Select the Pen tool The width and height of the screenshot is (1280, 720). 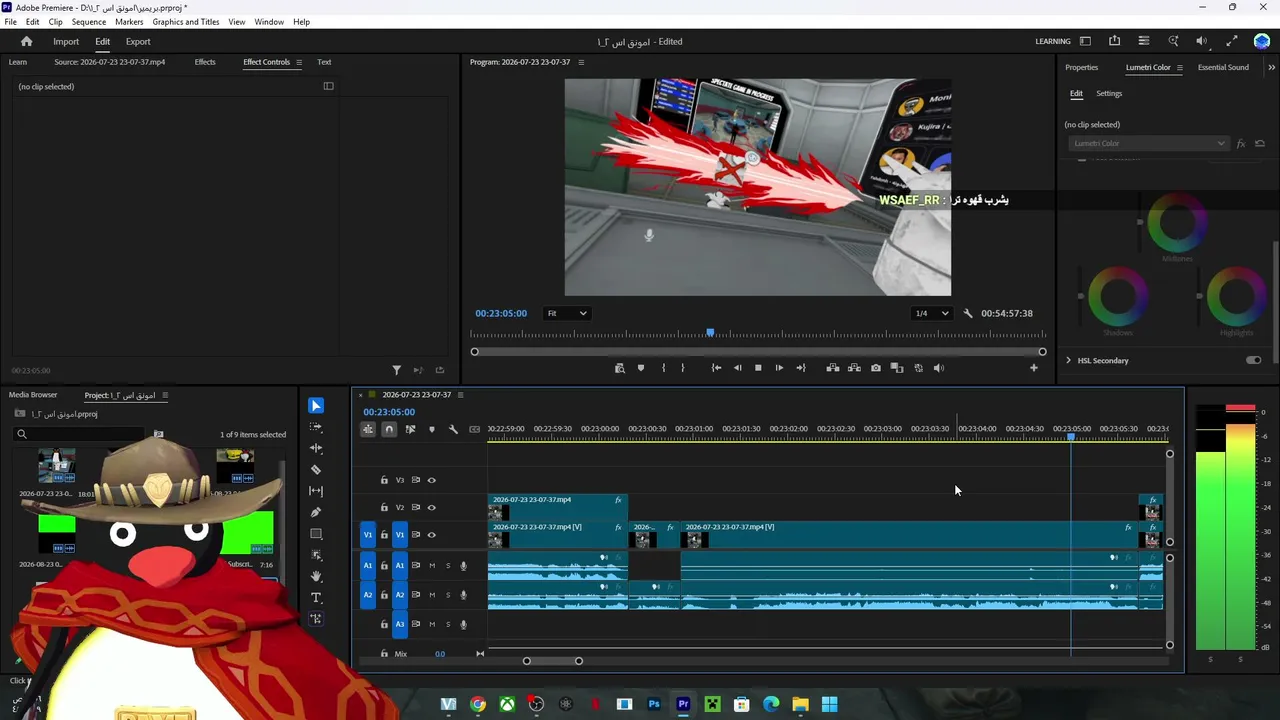click(316, 512)
